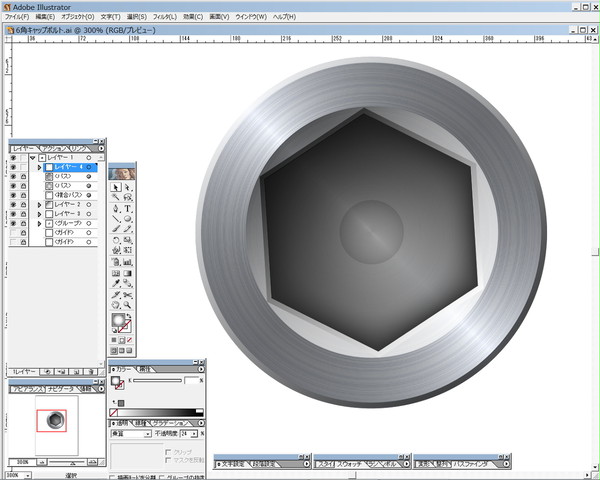Pick the Scissors tool
Image resolution: width=600 pixels, height=480 pixels.
128,295
